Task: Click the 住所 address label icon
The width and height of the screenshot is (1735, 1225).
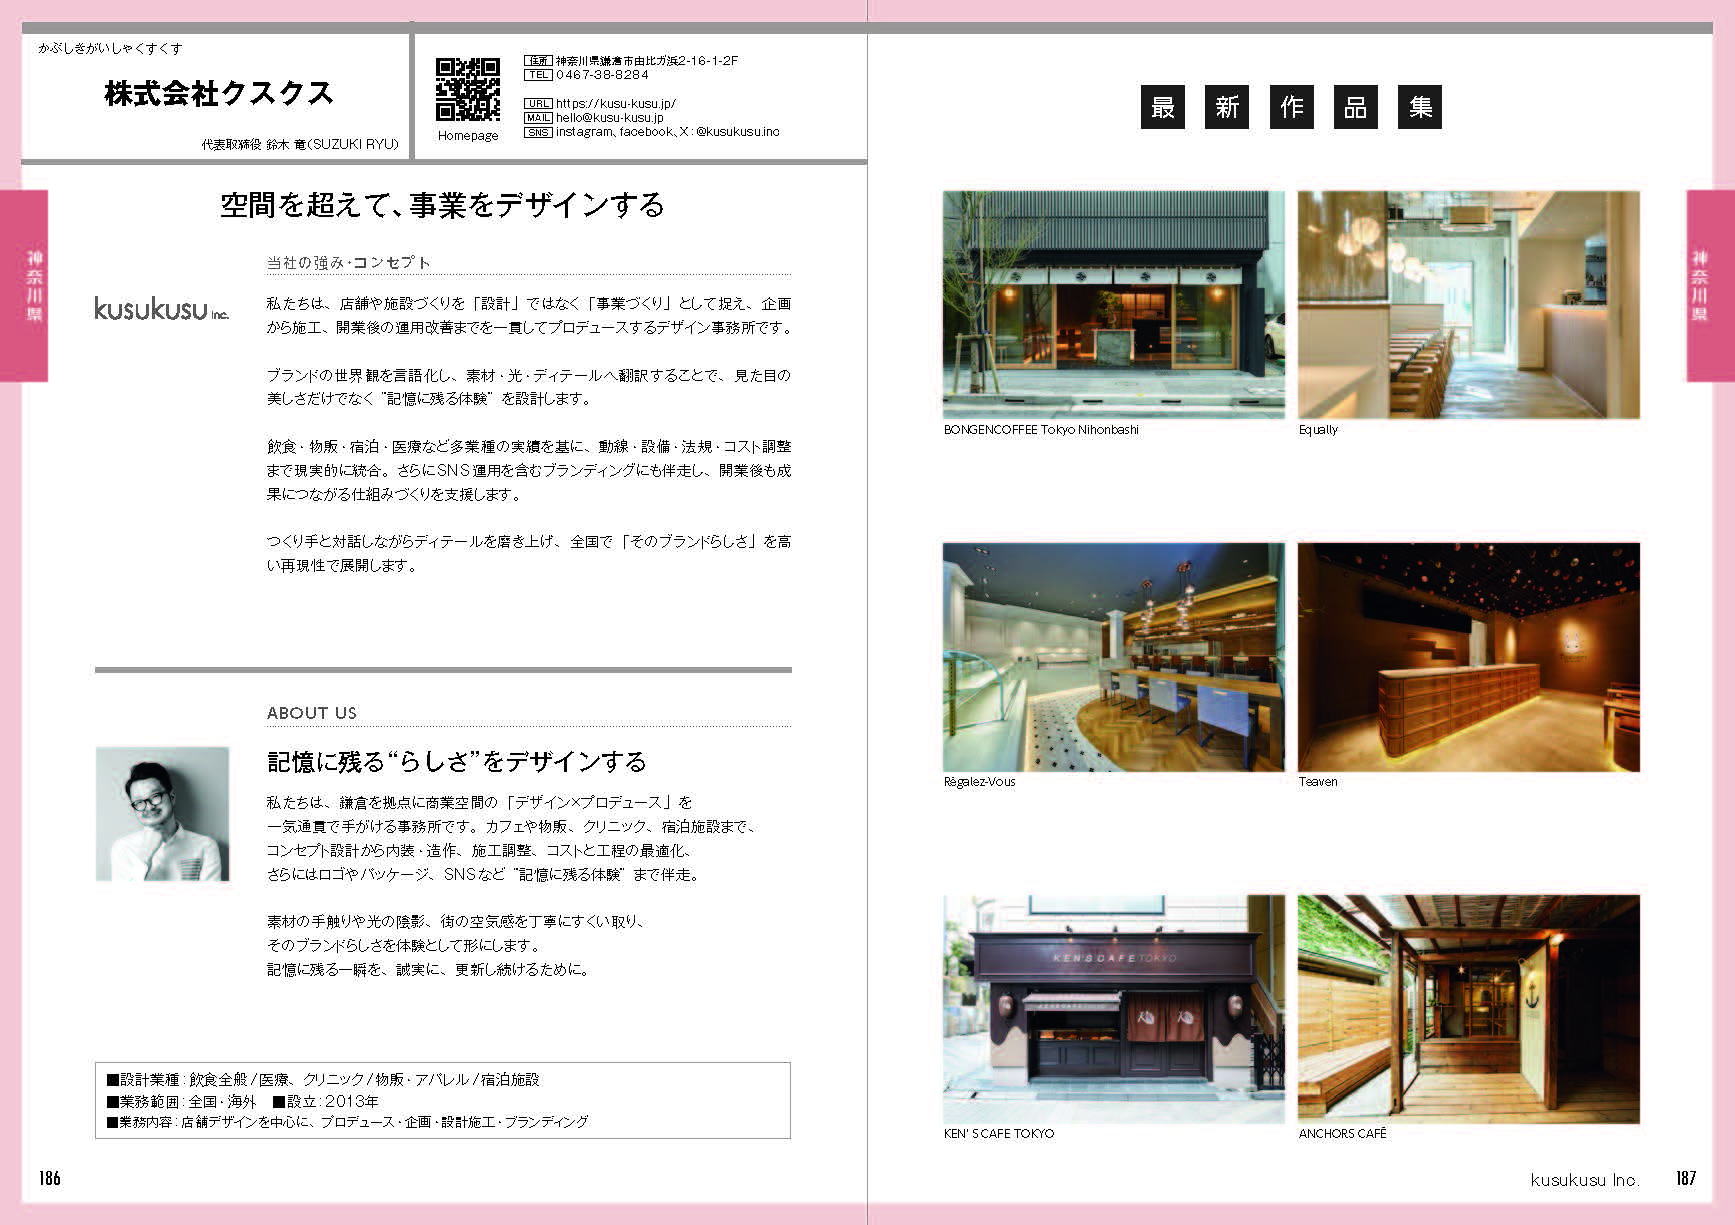Action: [538, 61]
